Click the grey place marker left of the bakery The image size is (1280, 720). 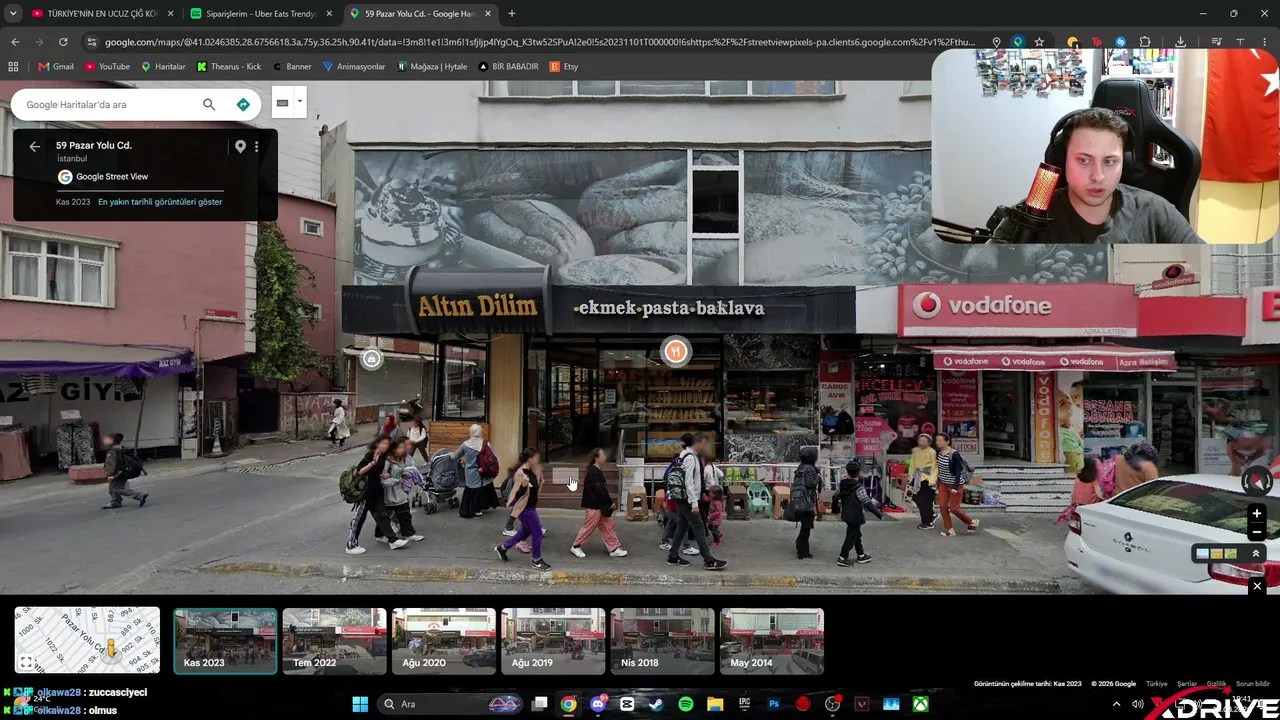[372, 359]
